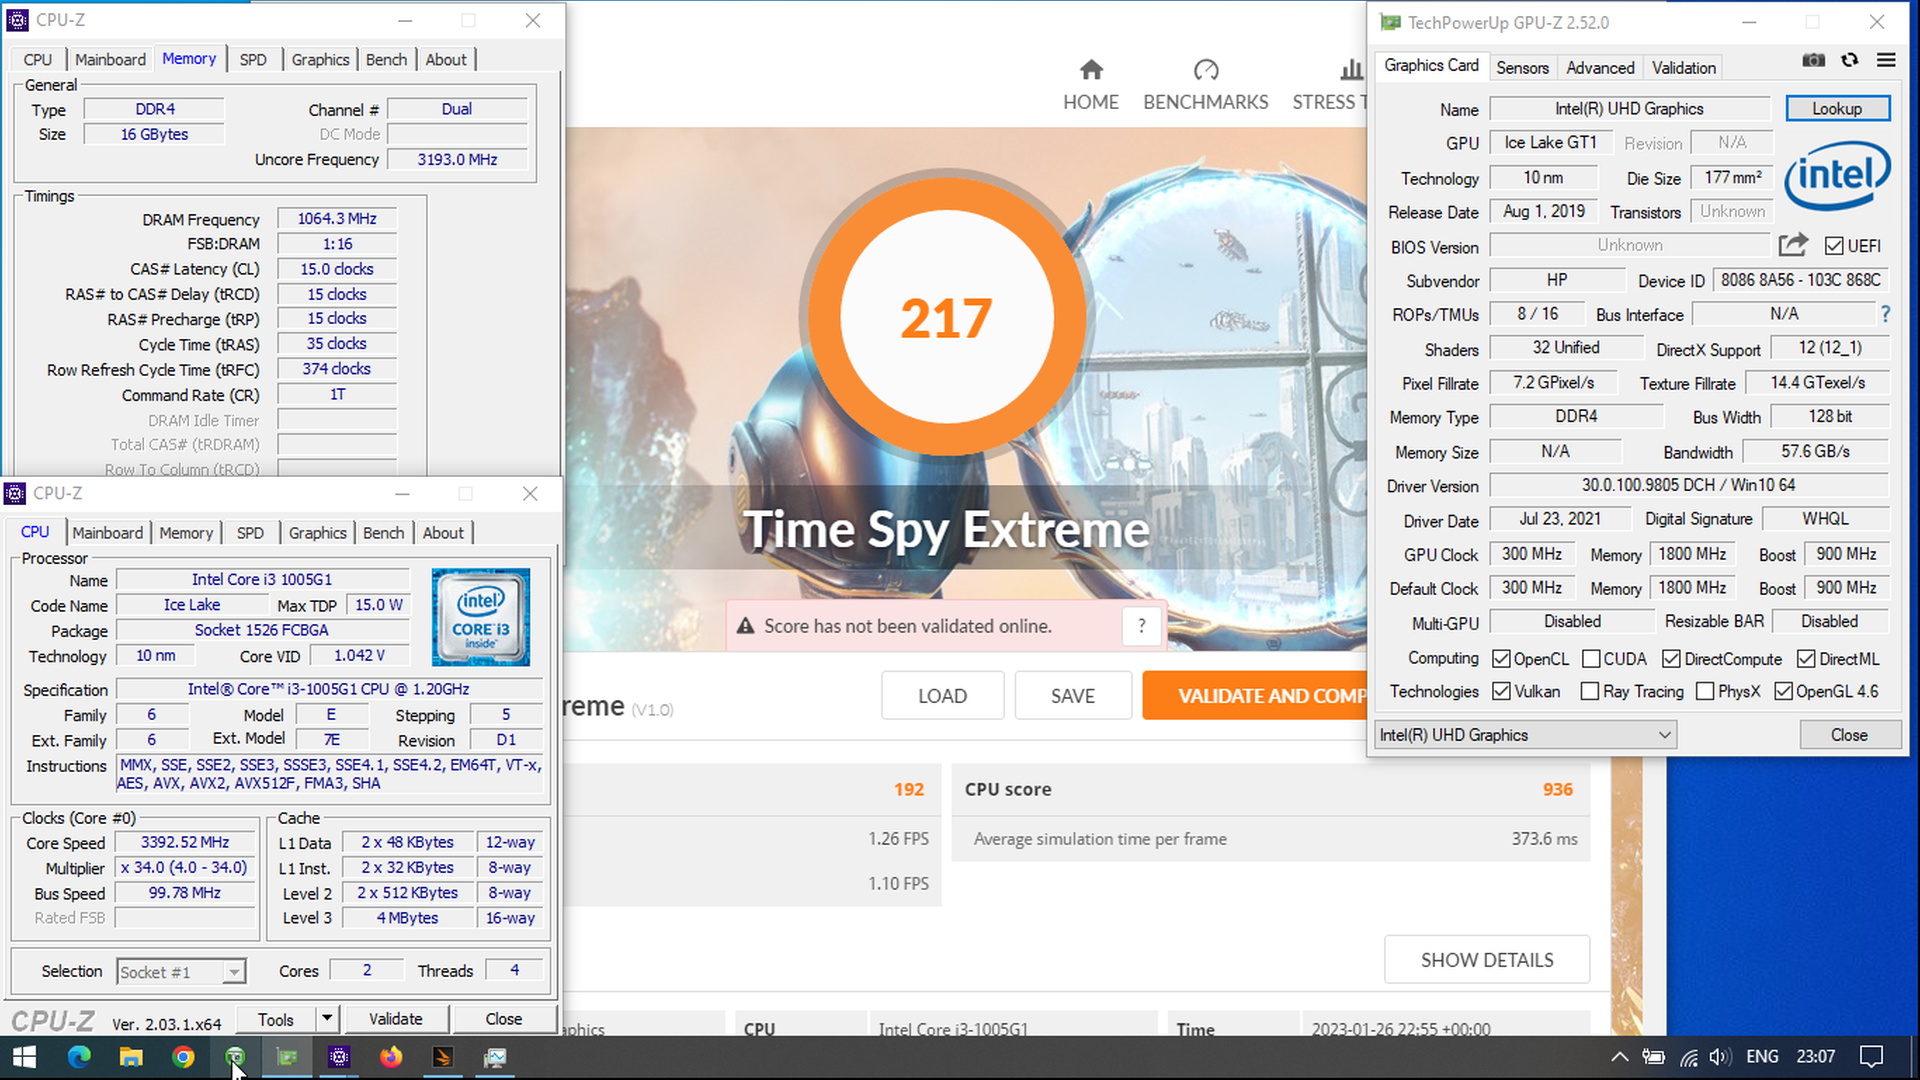The height and width of the screenshot is (1080, 1920).
Task: Click the Device ID field in GPU-Z
Action: click(x=1800, y=281)
